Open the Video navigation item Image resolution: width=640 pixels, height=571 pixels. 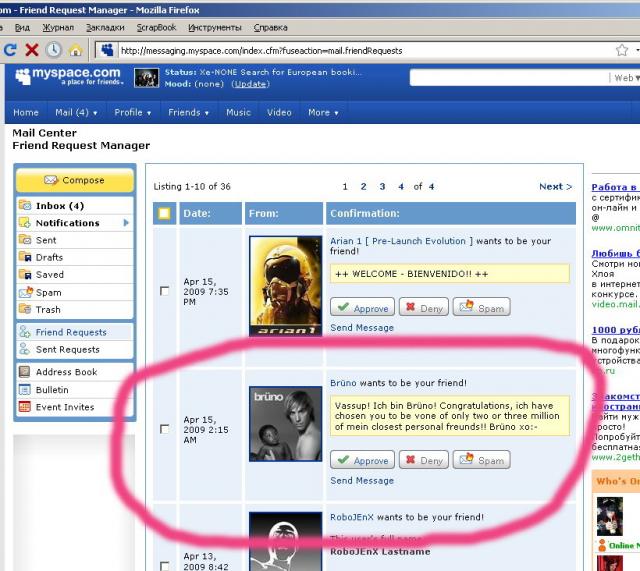279,112
